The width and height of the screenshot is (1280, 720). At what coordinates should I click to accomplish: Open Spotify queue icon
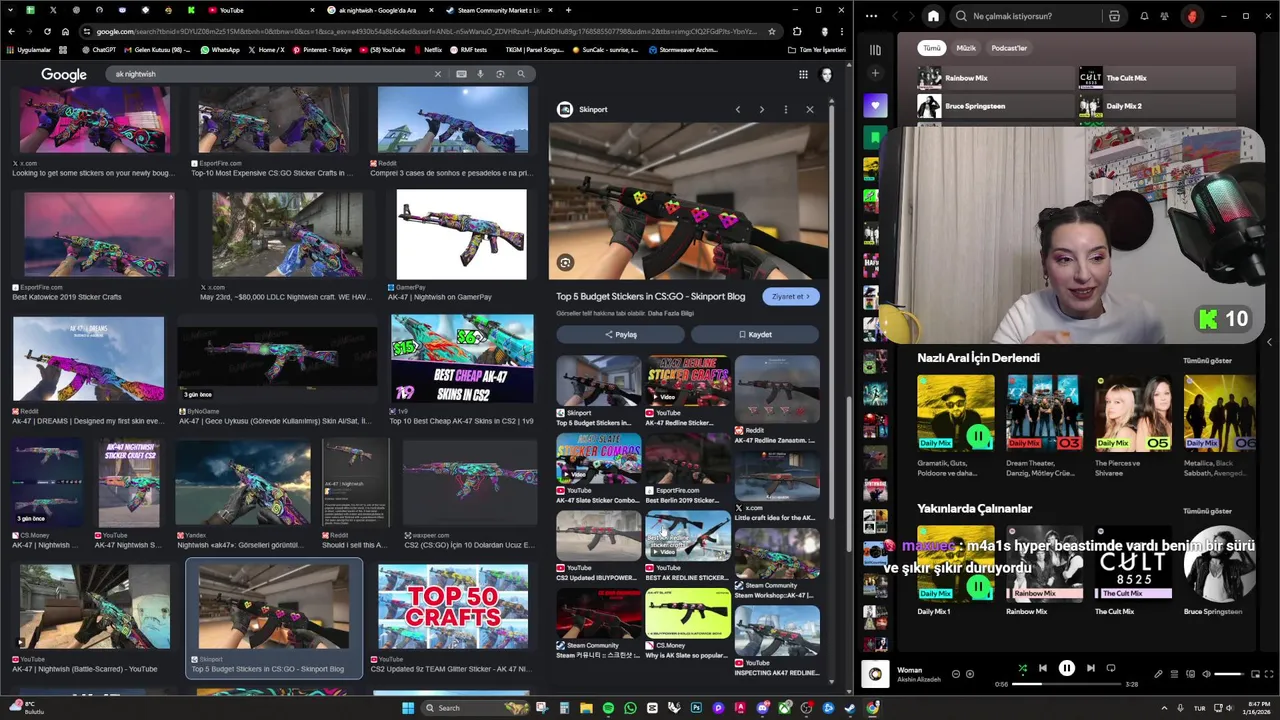coord(1175,674)
